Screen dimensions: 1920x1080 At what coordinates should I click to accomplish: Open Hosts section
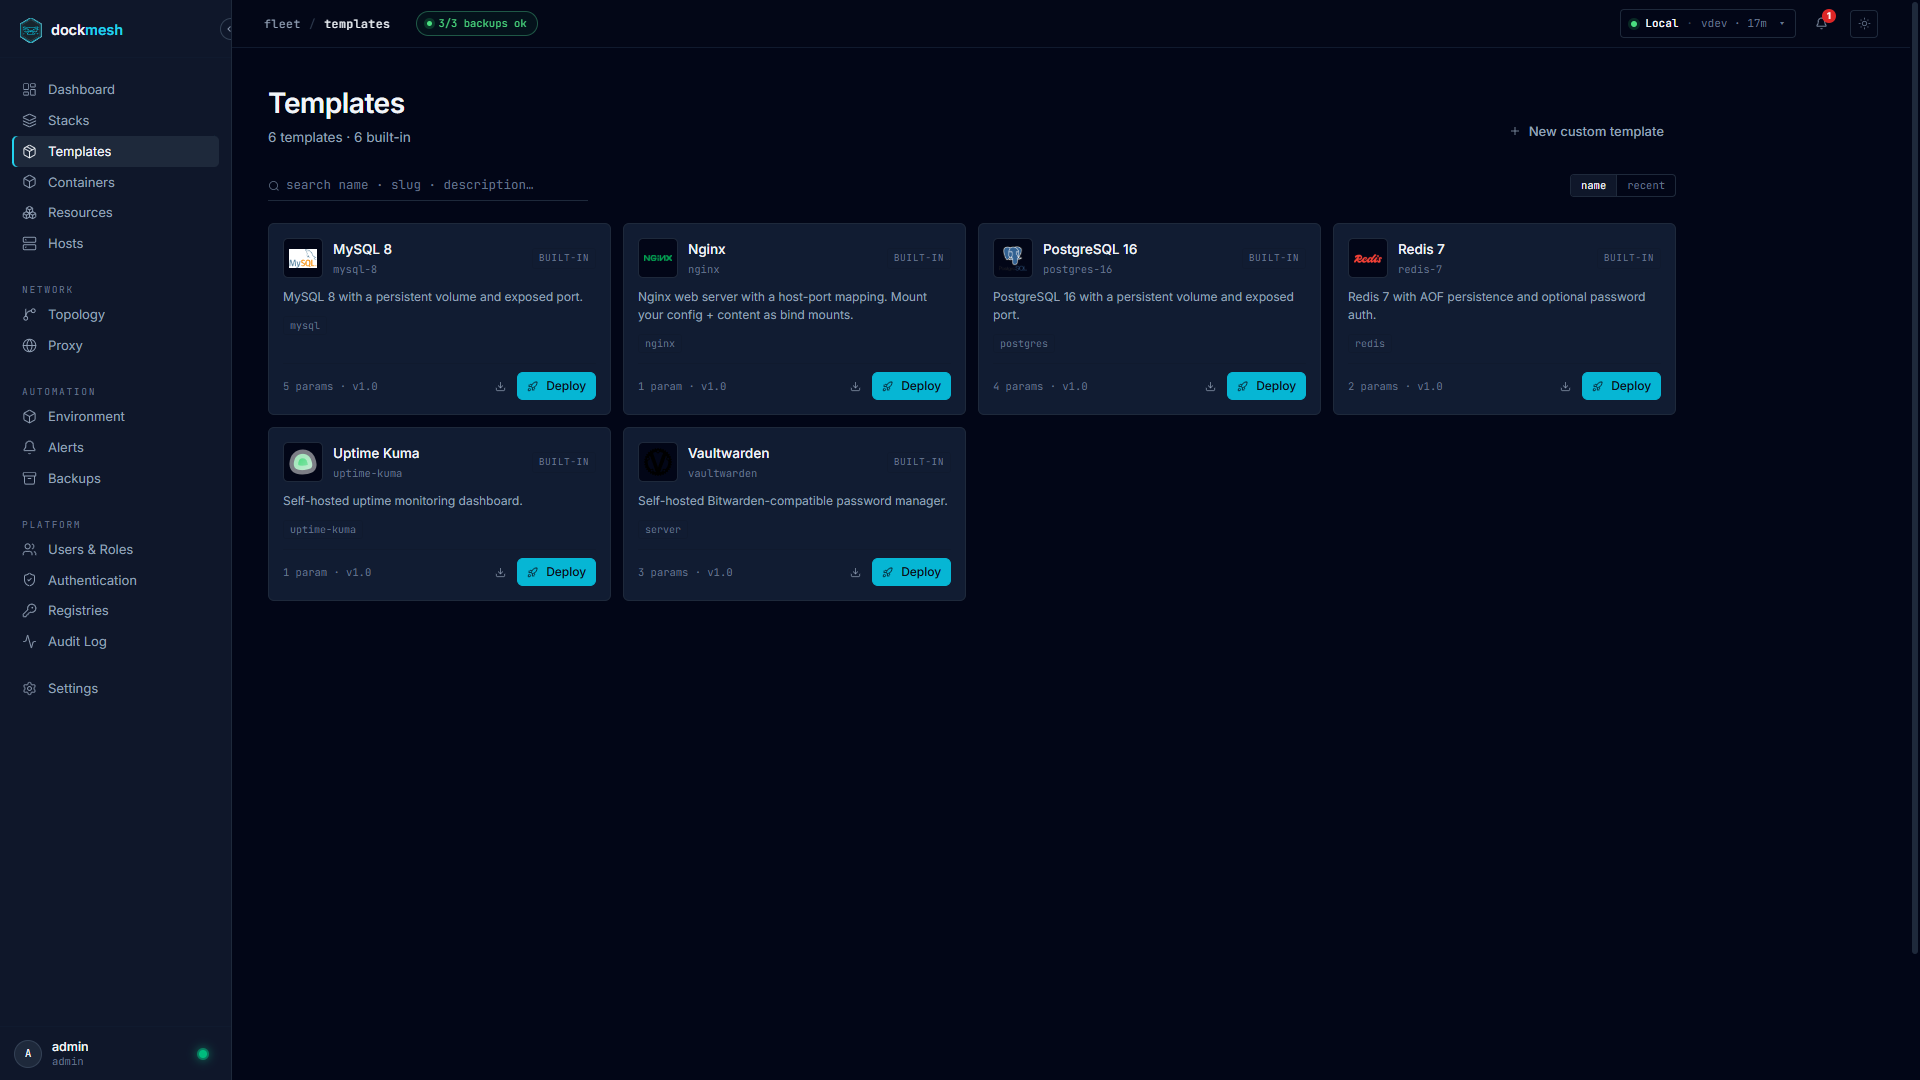pyautogui.click(x=115, y=244)
